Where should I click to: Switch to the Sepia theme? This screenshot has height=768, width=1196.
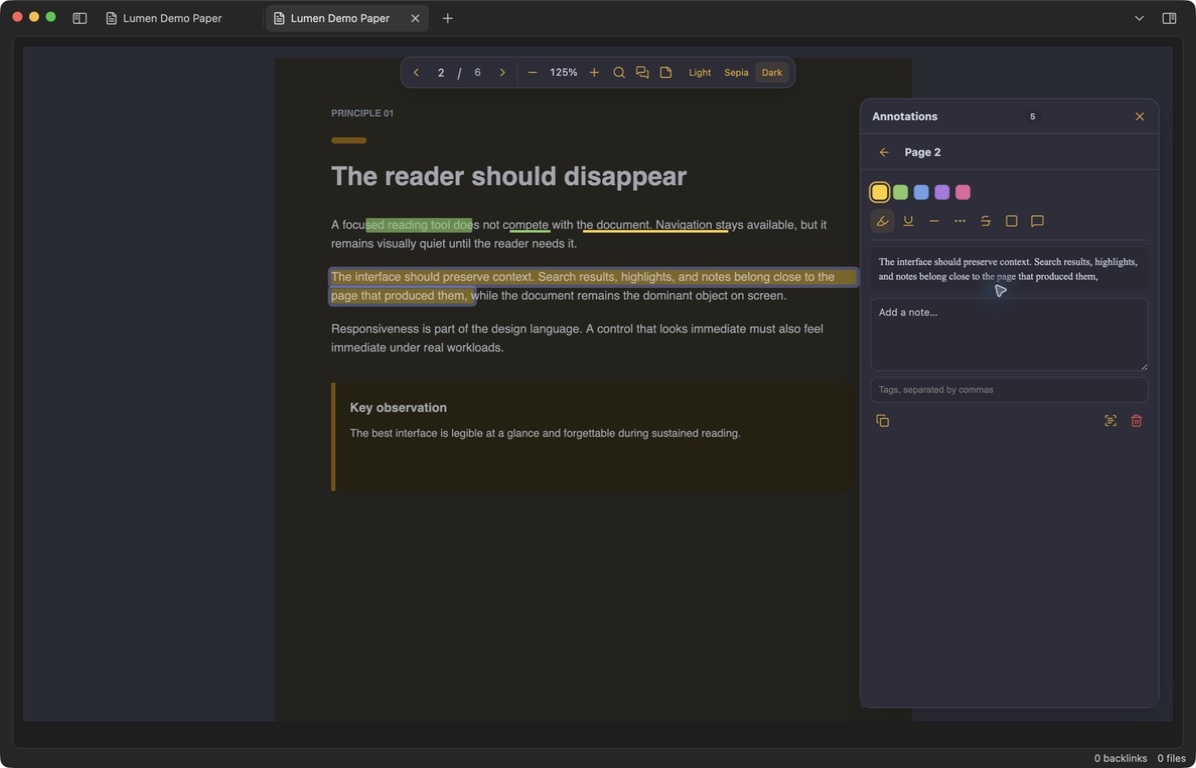736,72
